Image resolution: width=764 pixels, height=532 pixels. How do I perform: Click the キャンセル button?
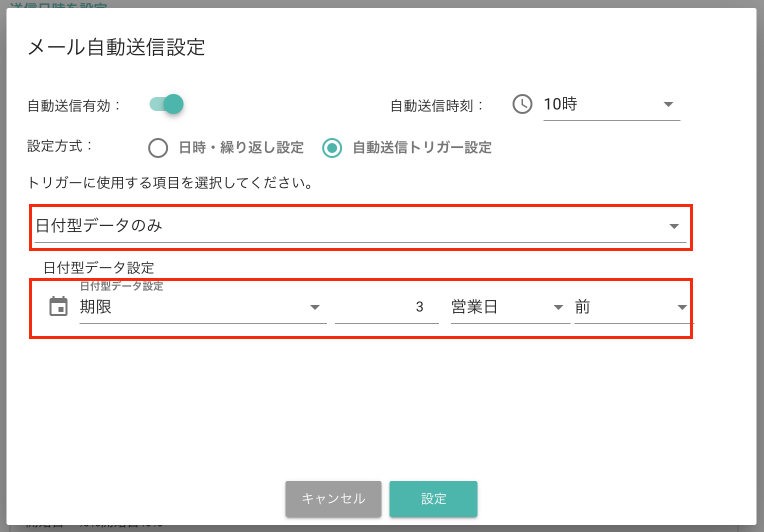pos(333,499)
